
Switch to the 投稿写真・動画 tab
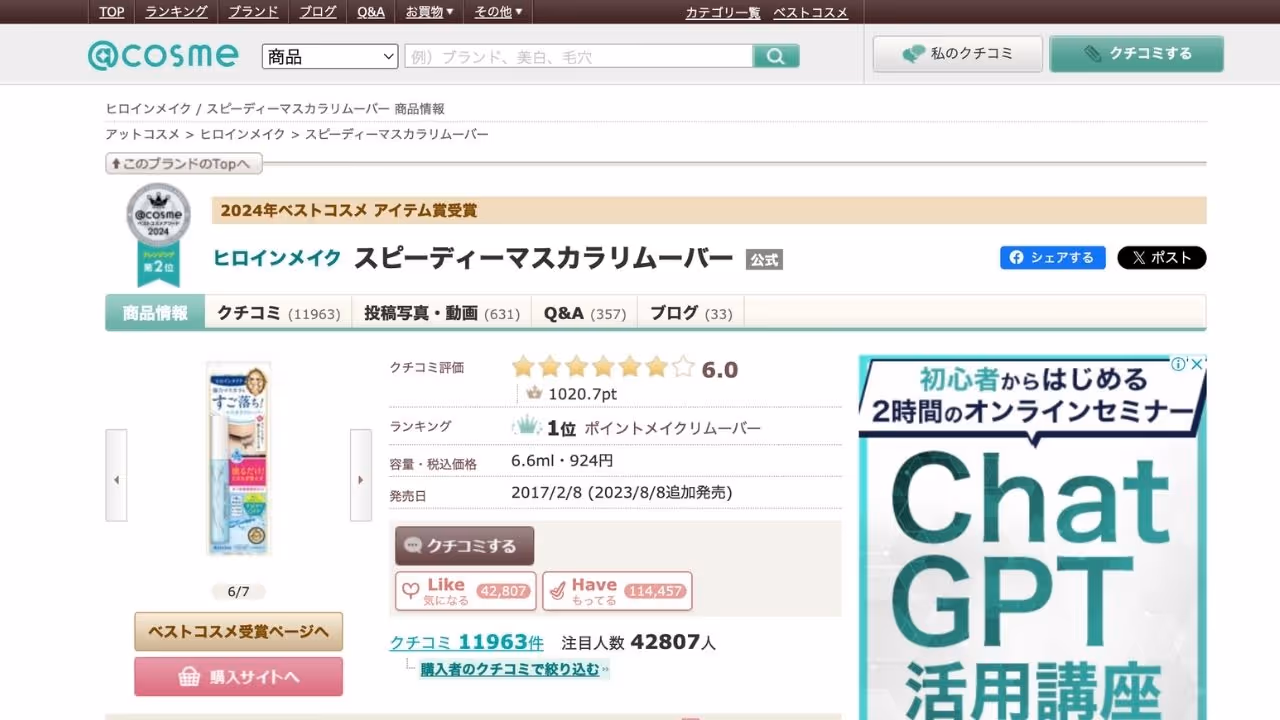442,313
